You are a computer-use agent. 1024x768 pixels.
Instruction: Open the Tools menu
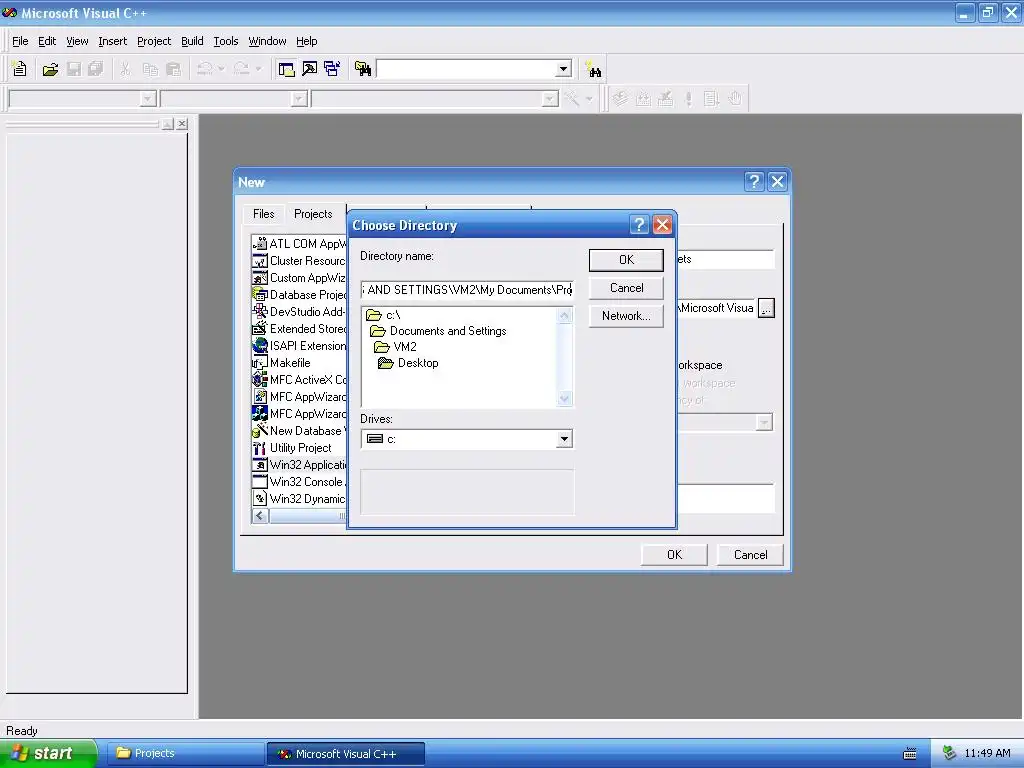pos(226,41)
